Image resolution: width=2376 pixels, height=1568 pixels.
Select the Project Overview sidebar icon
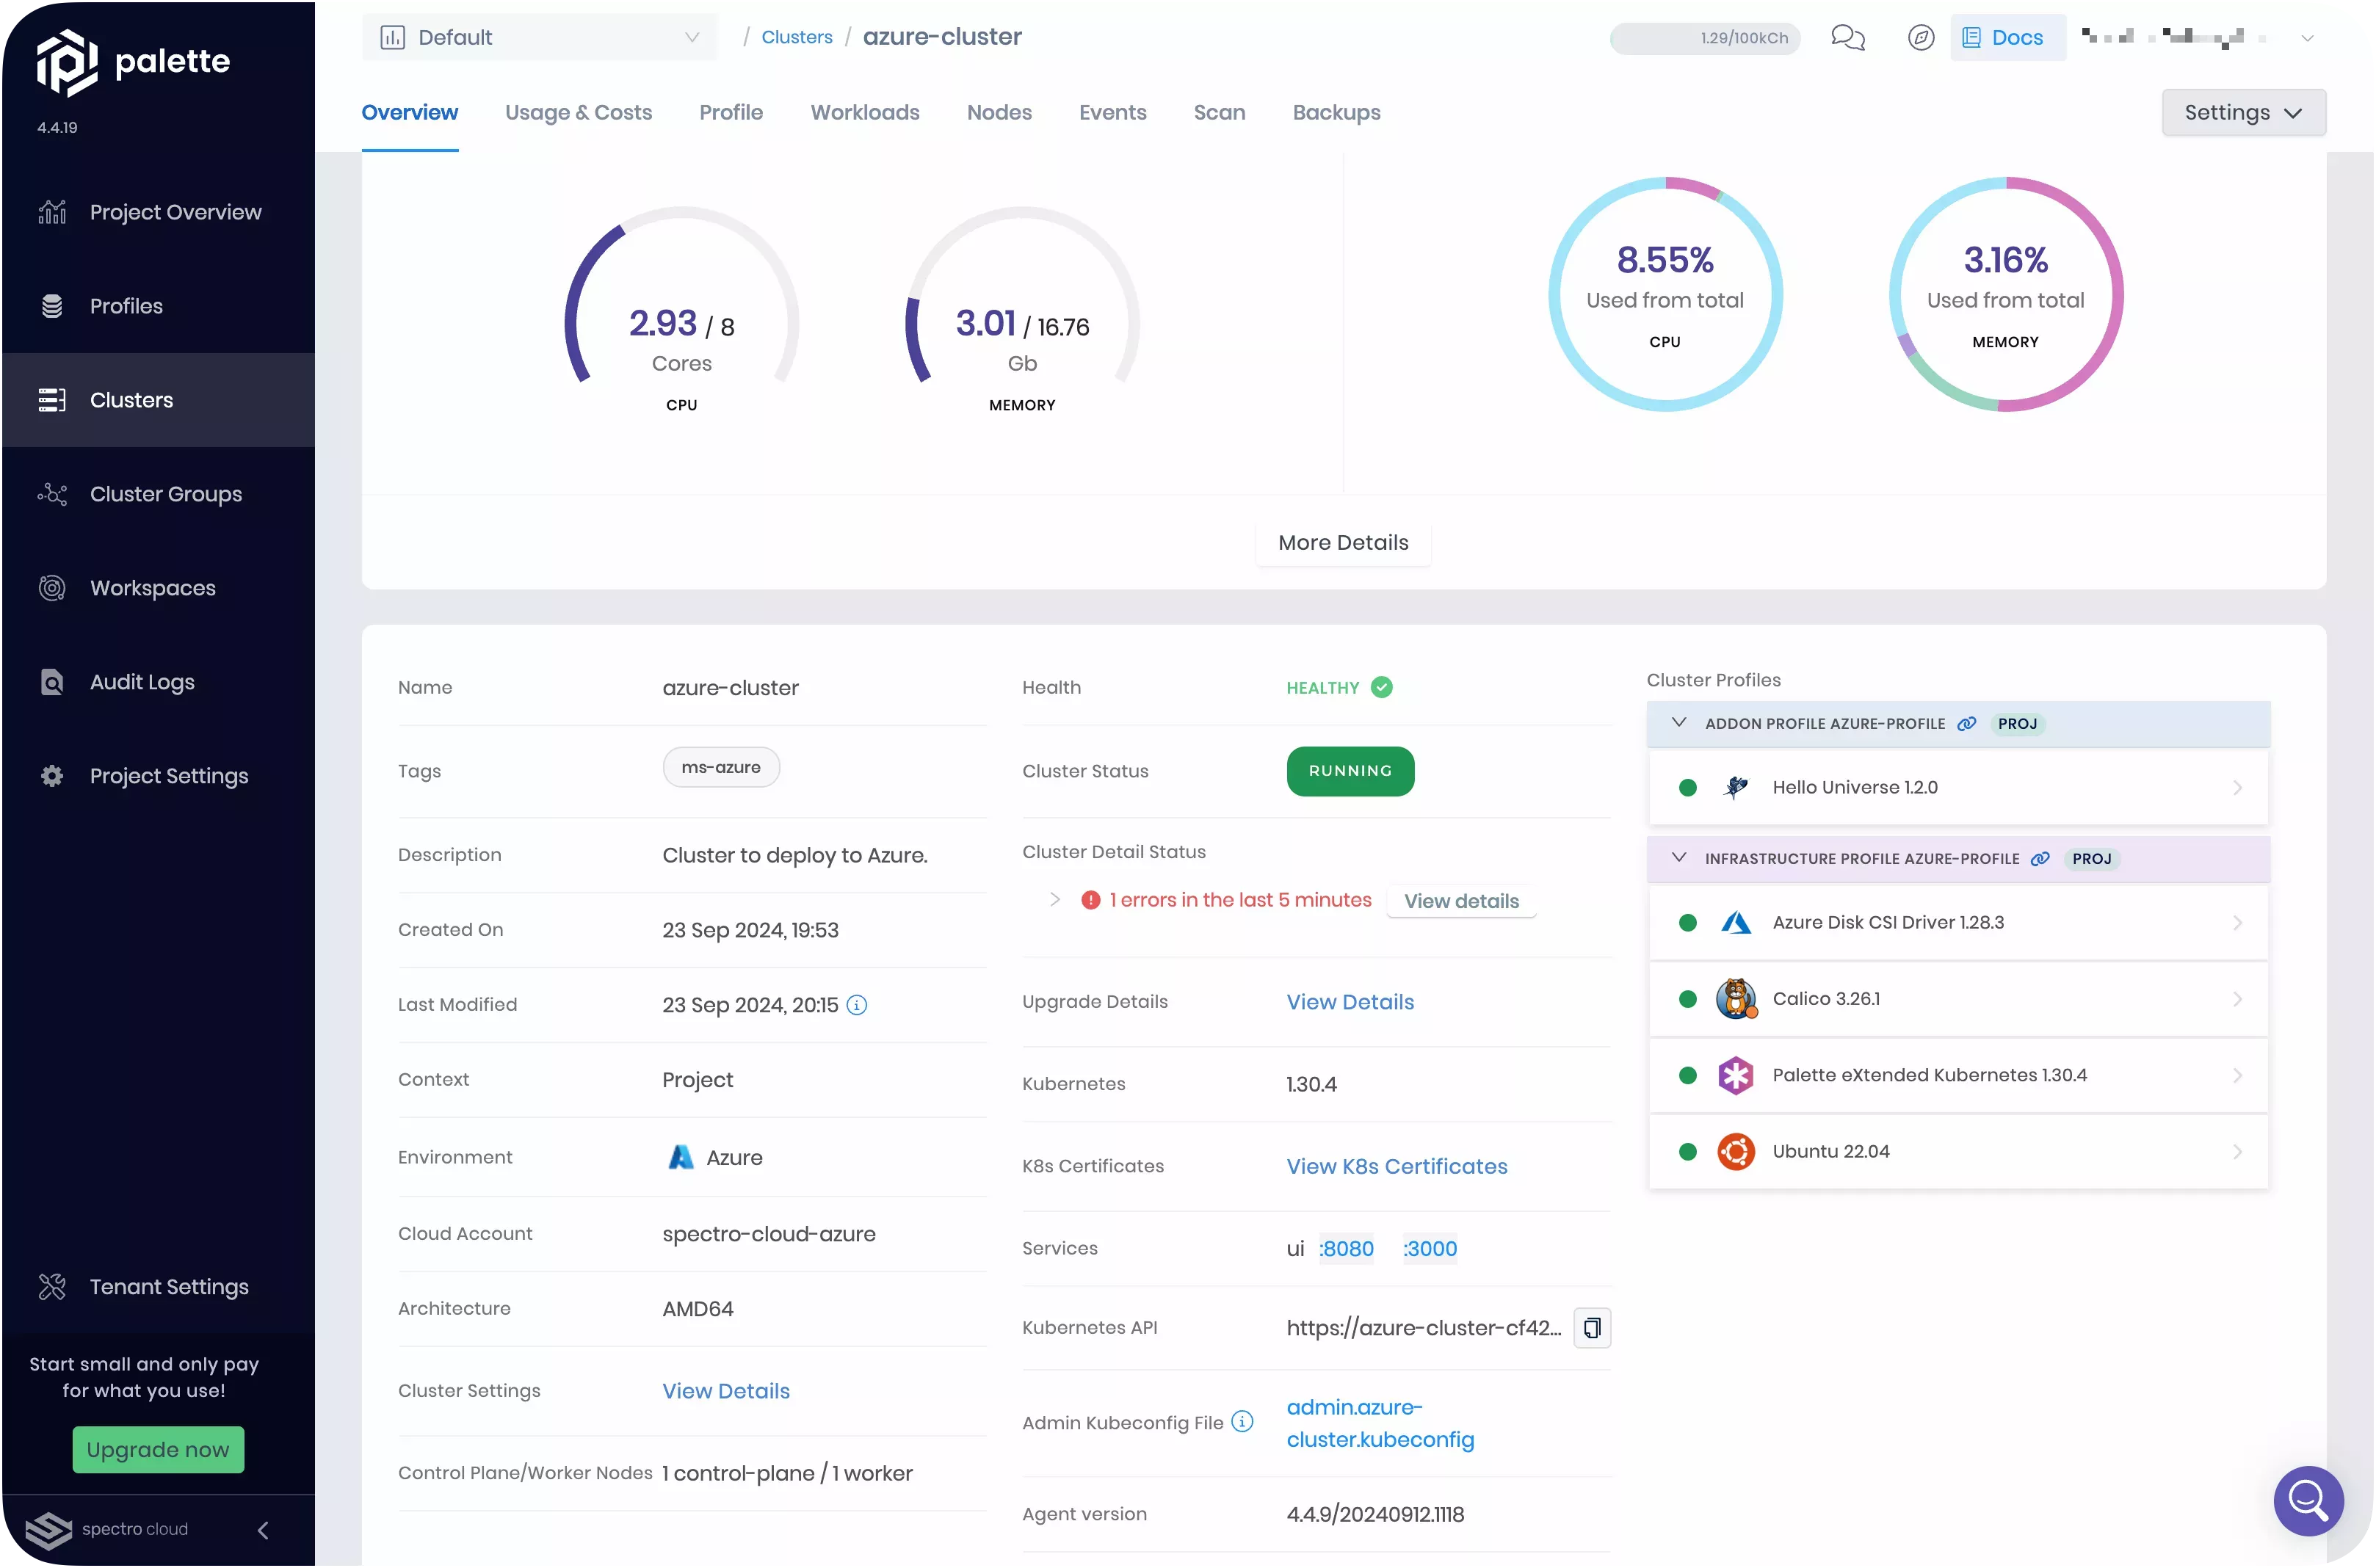coord(52,211)
